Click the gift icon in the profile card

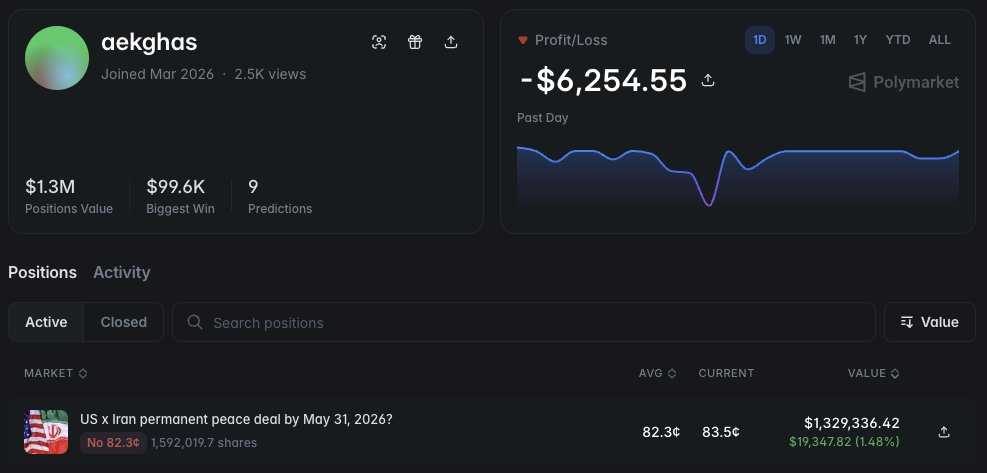click(415, 42)
